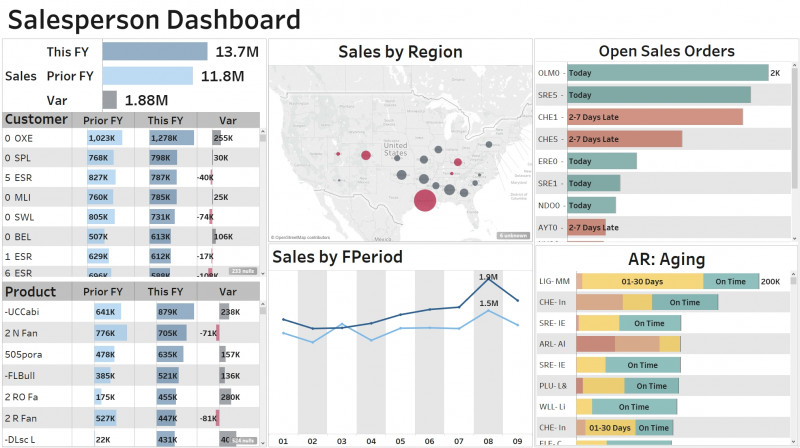
Task: Select product row '2 N Fan'
Action: tap(131, 333)
